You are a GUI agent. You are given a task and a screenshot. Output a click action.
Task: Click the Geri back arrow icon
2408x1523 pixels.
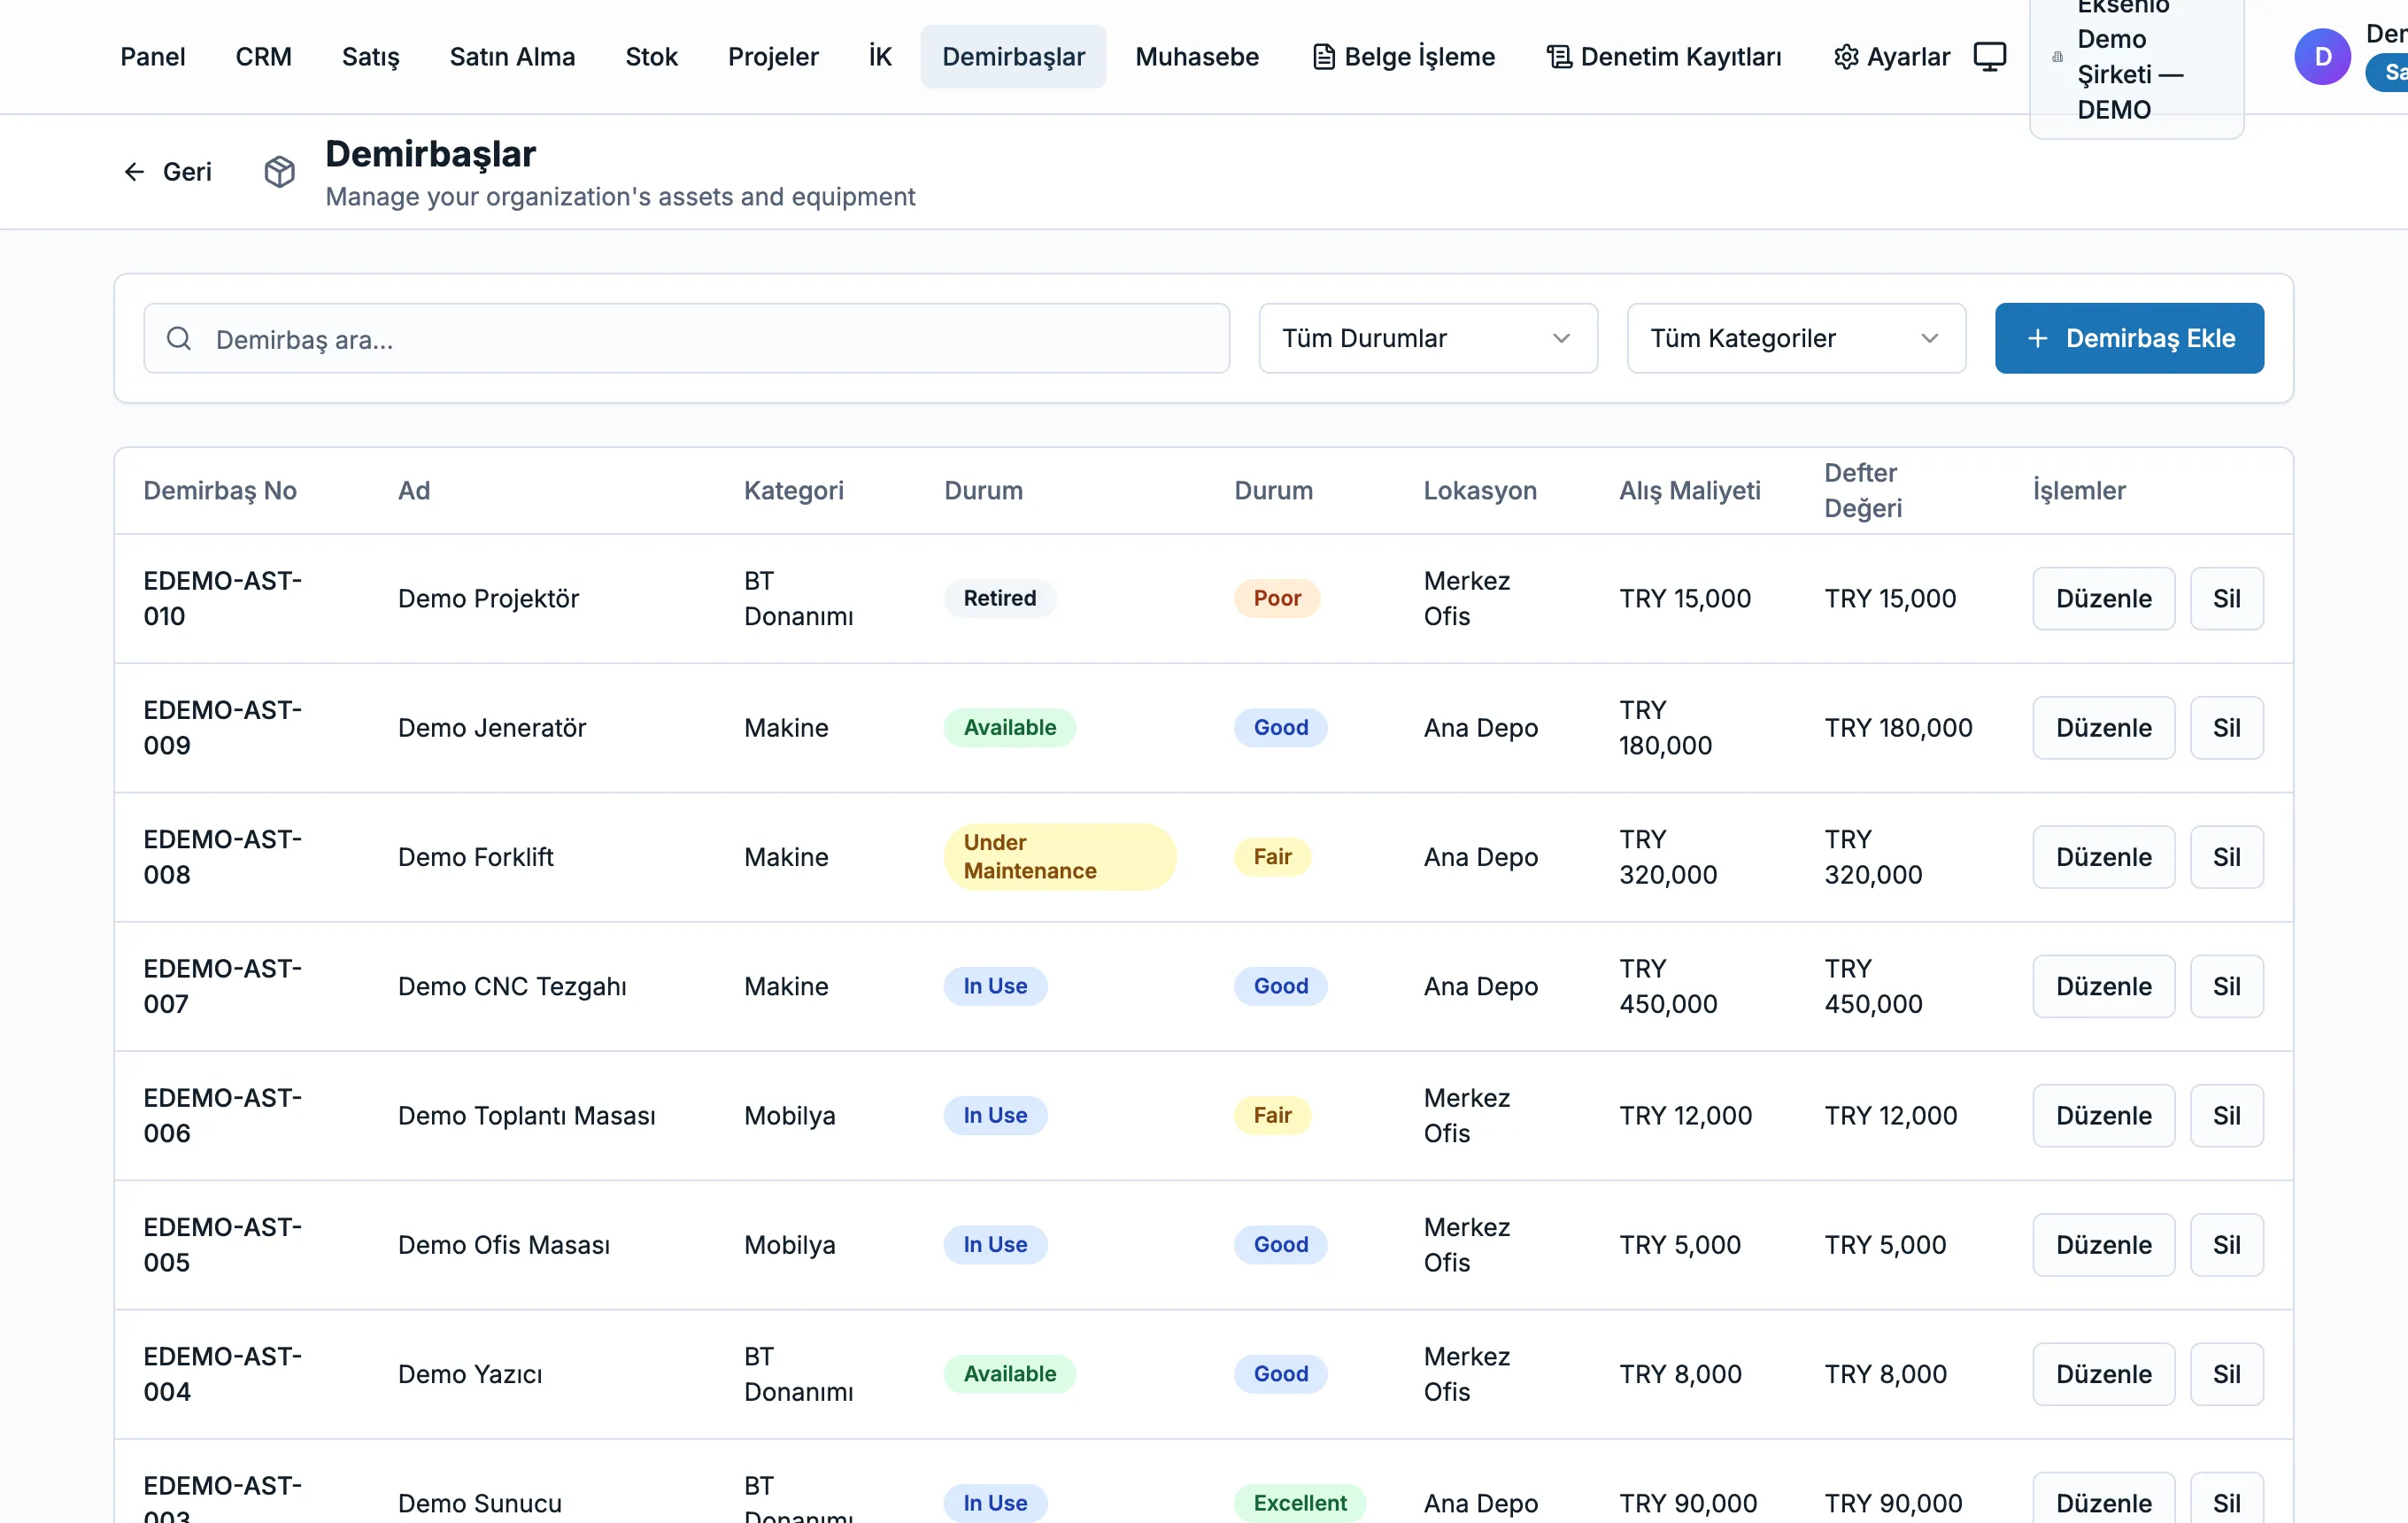[x=134, y=172]
